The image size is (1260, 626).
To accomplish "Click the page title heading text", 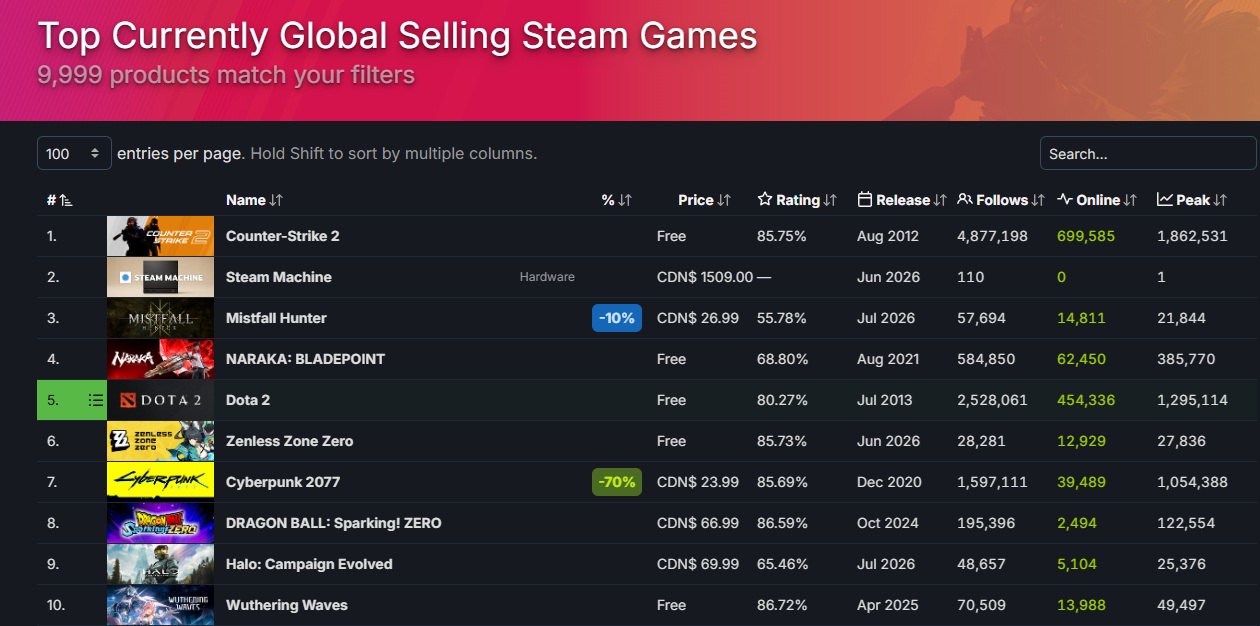I will pyautogui.click(x=397, y=36).
